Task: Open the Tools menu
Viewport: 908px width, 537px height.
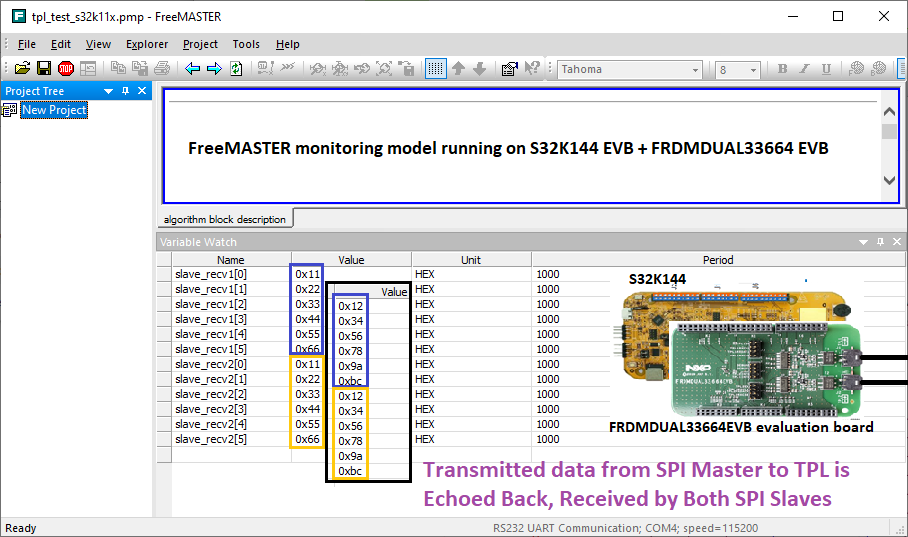Action: (x=246, y=44)
